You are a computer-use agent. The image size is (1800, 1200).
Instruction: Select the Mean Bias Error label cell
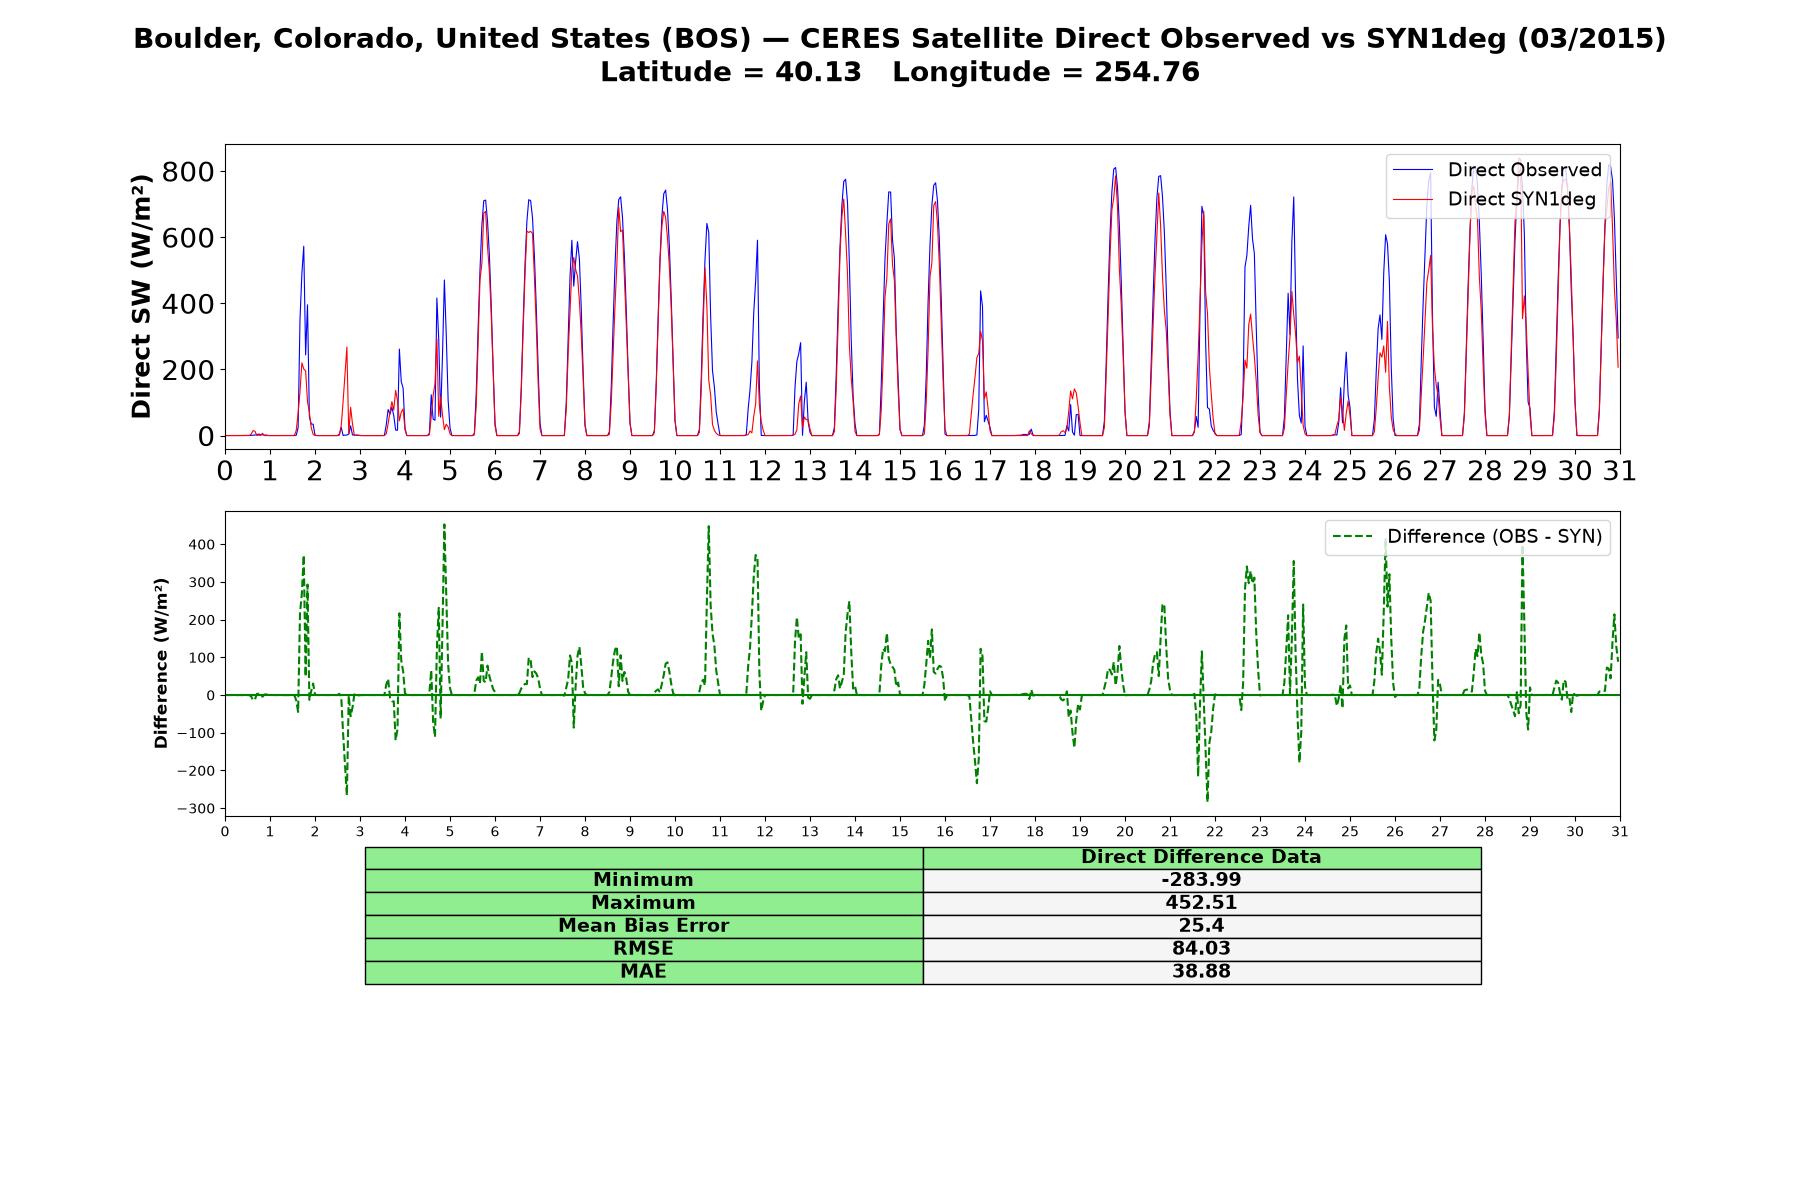(644, 927)
